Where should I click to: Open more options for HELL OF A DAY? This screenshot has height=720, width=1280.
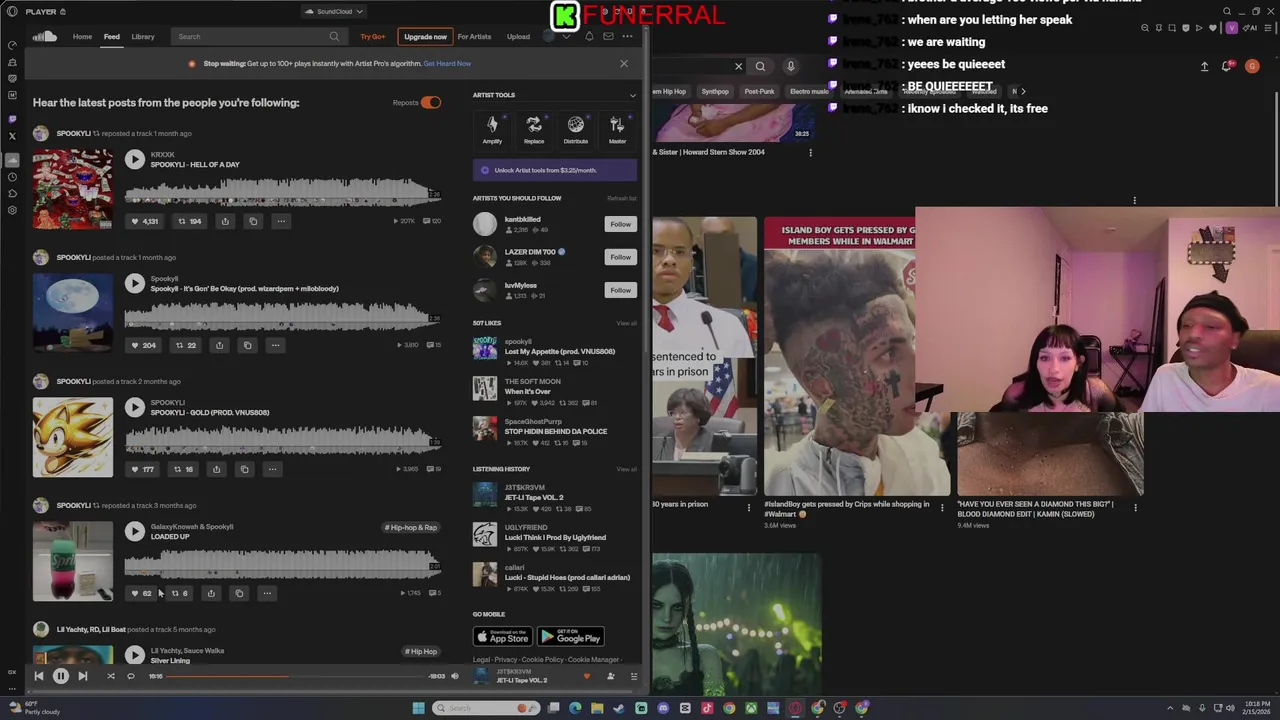281,221
